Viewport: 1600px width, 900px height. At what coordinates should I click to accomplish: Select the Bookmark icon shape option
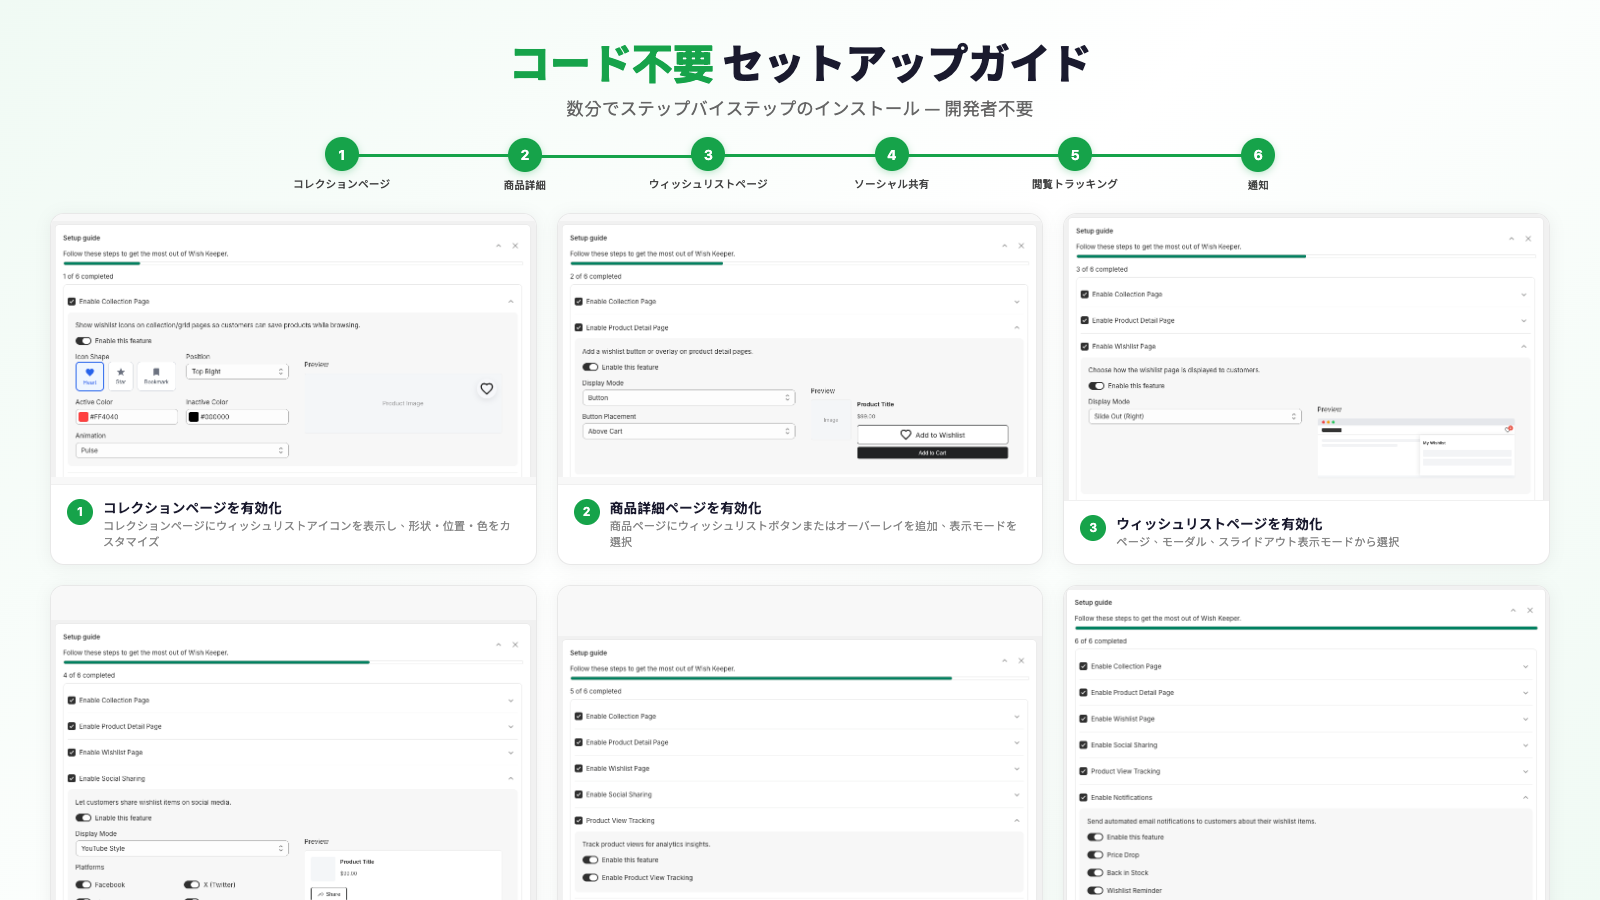coord(155,375)
